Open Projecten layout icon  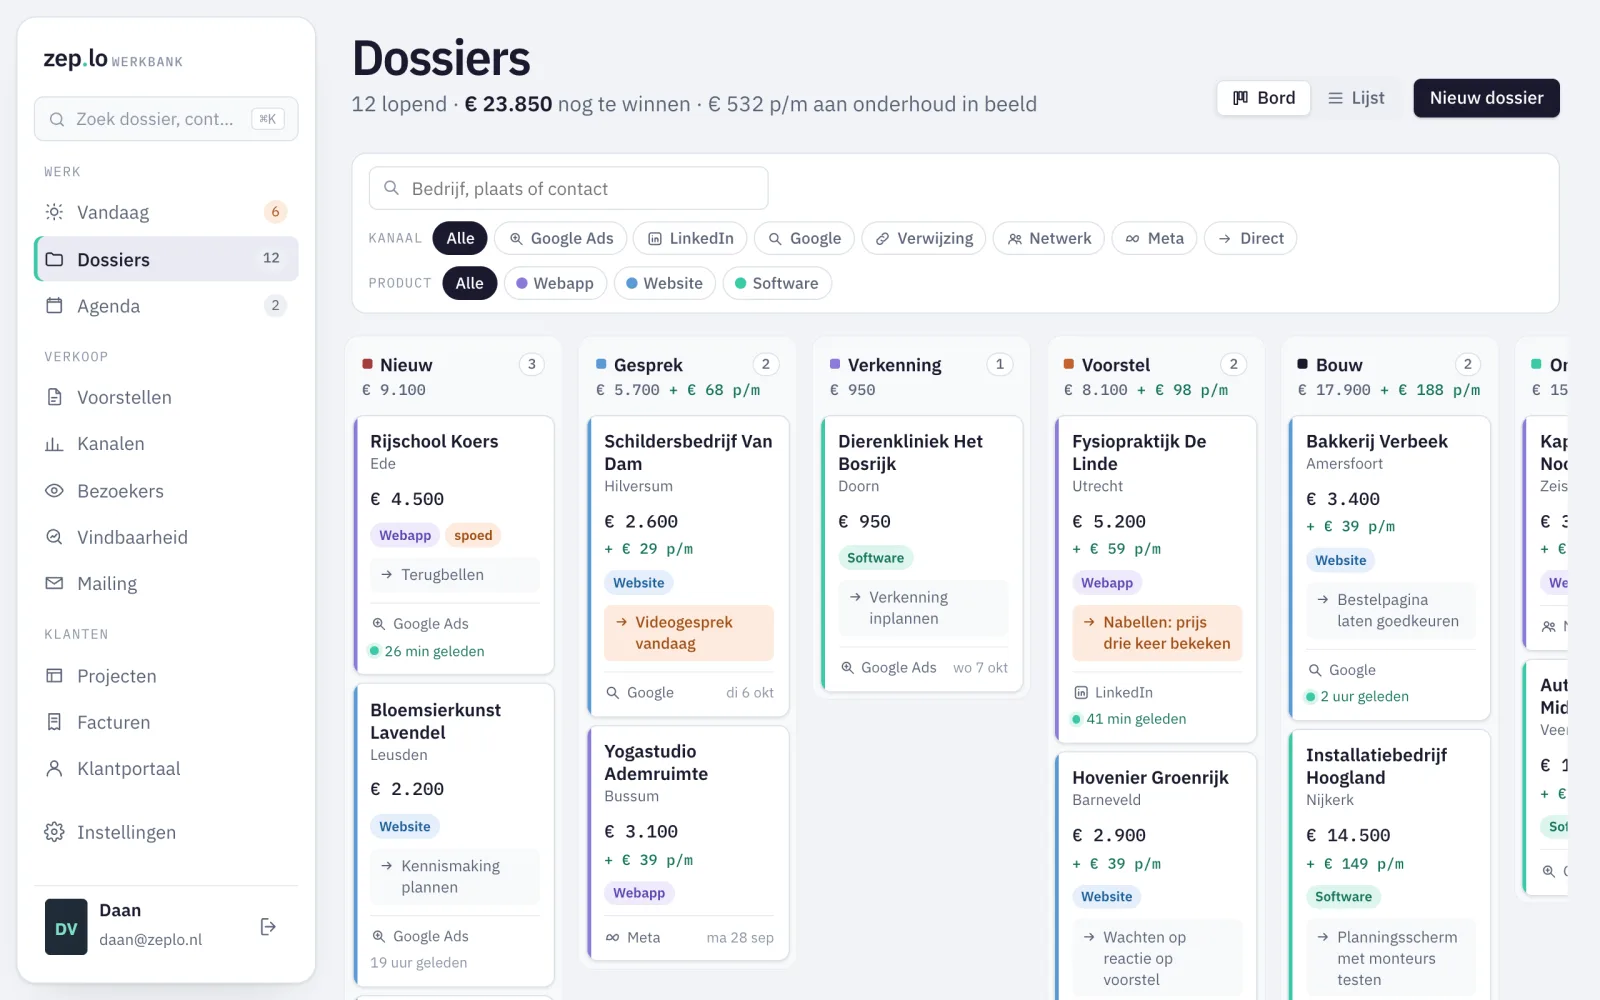(x=55, y=676)
